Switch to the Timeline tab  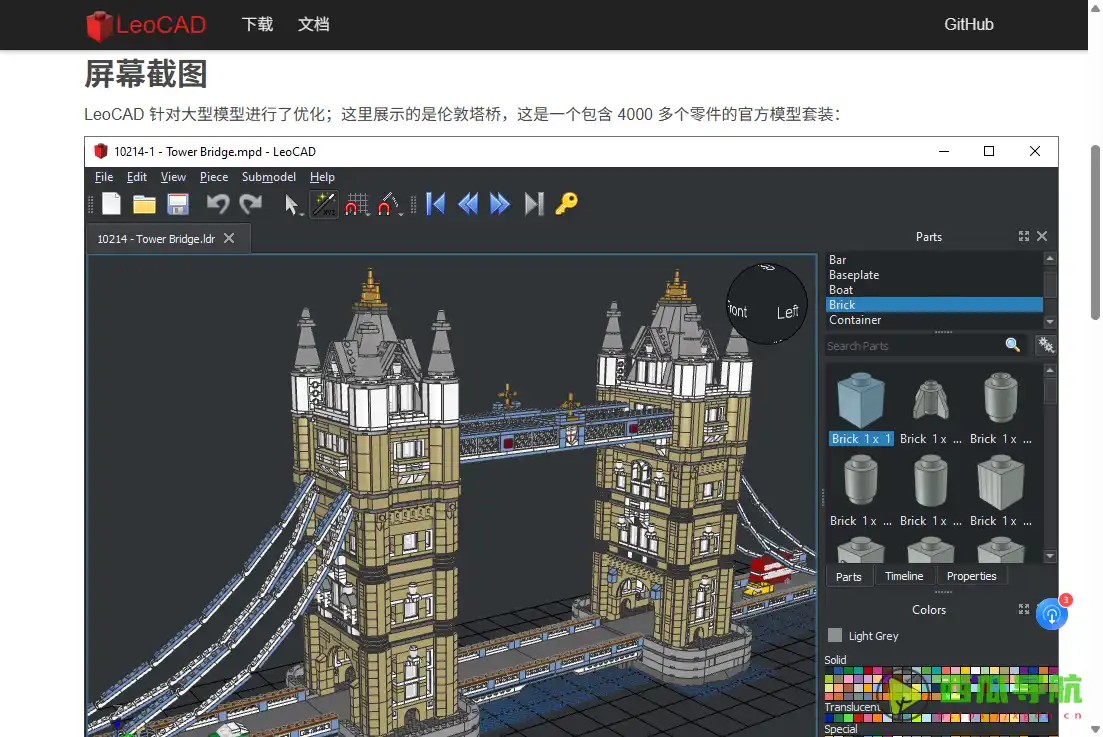[x=904, y=576]
